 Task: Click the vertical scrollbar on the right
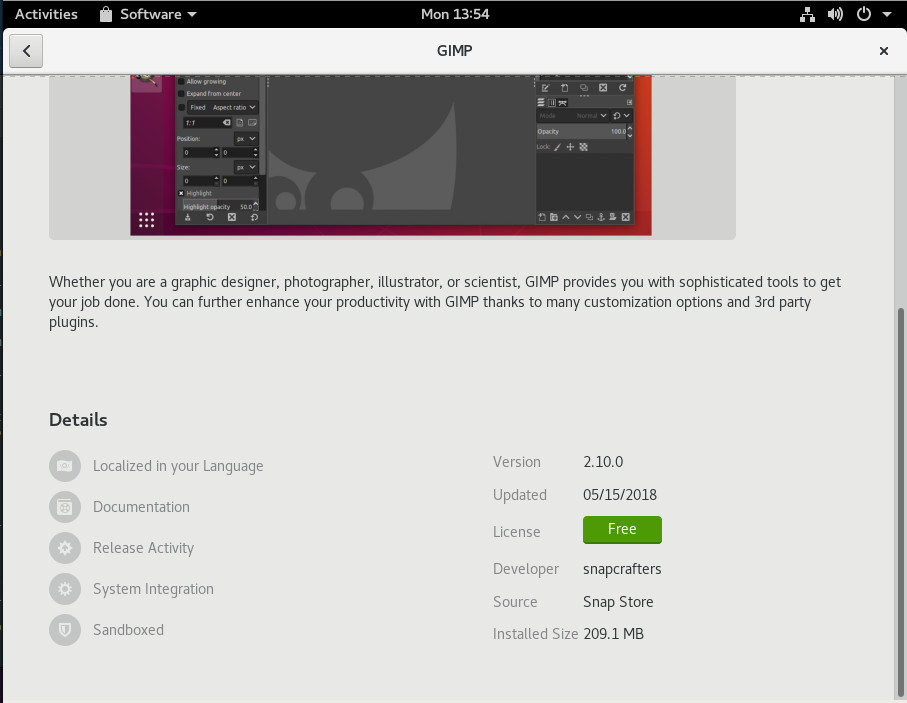pos(900,500)
